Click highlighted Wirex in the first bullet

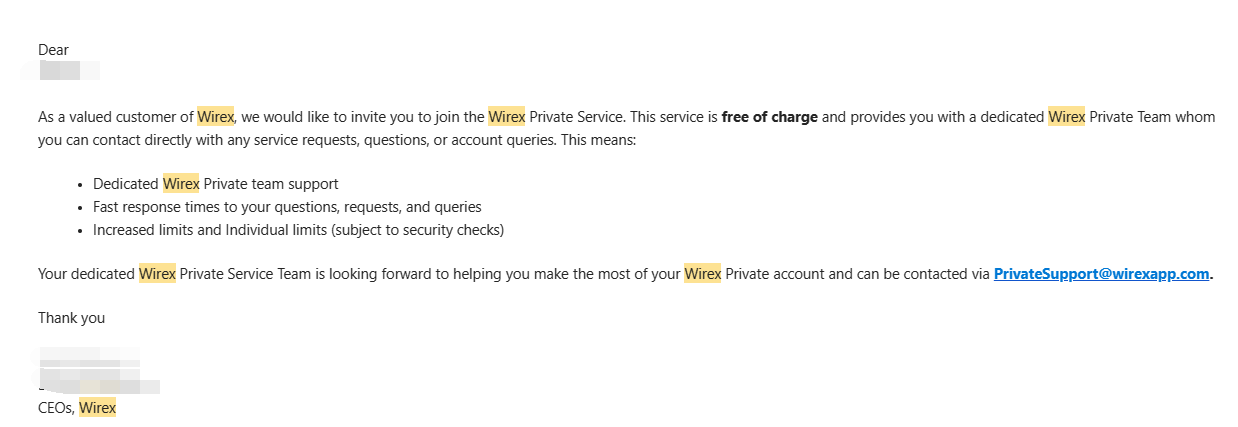point(181,184)
